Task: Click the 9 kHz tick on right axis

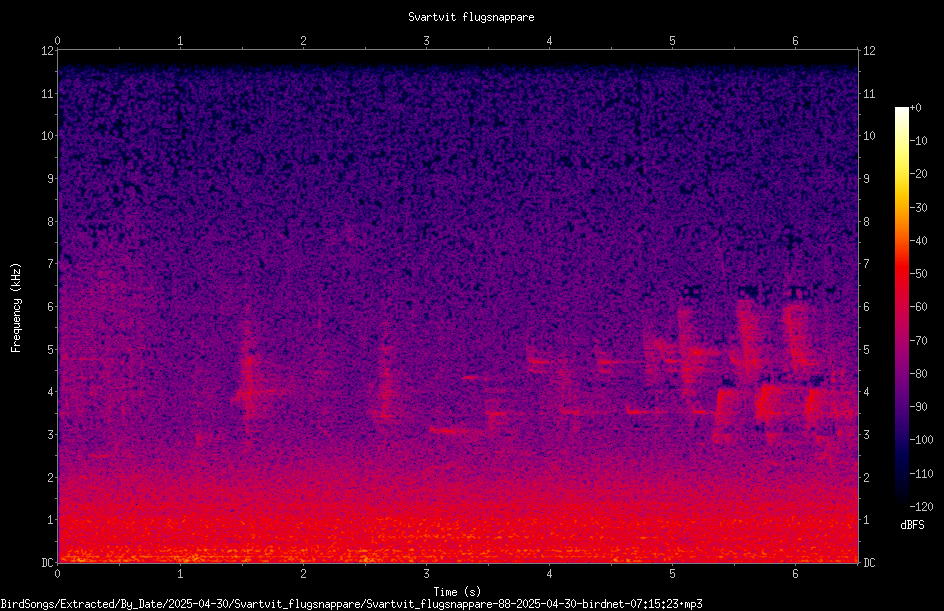Action: (867, 178)
